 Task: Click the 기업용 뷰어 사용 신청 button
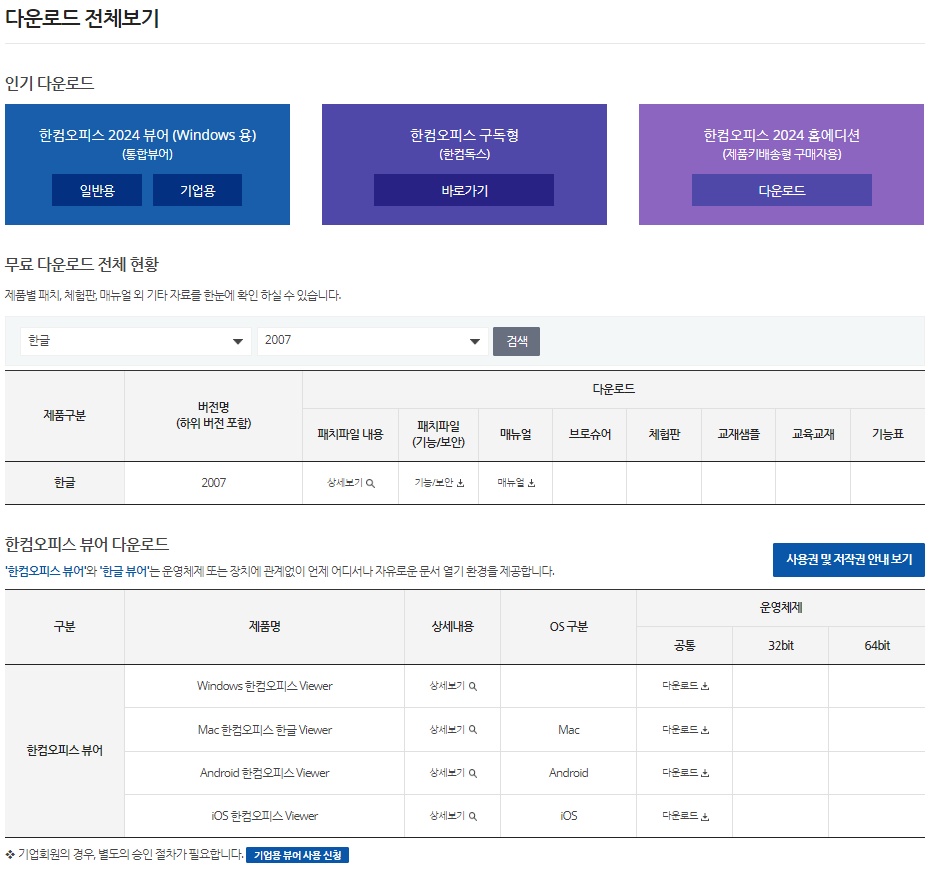click(x=298, y=855)
